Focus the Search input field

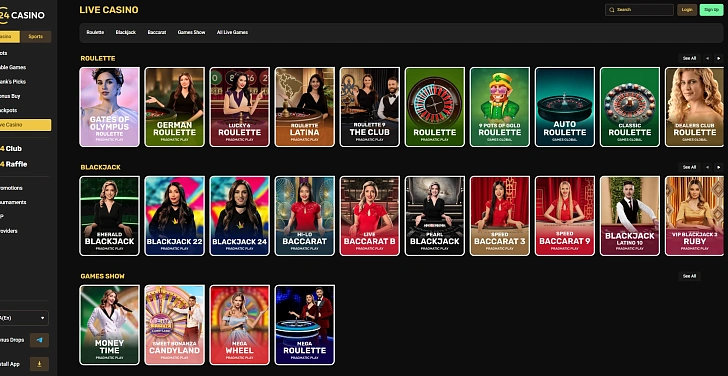[639, 10]
